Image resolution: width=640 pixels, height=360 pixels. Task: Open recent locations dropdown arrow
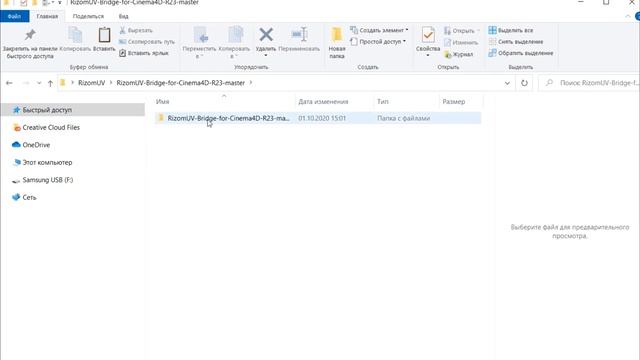click(x=39, y=83)
